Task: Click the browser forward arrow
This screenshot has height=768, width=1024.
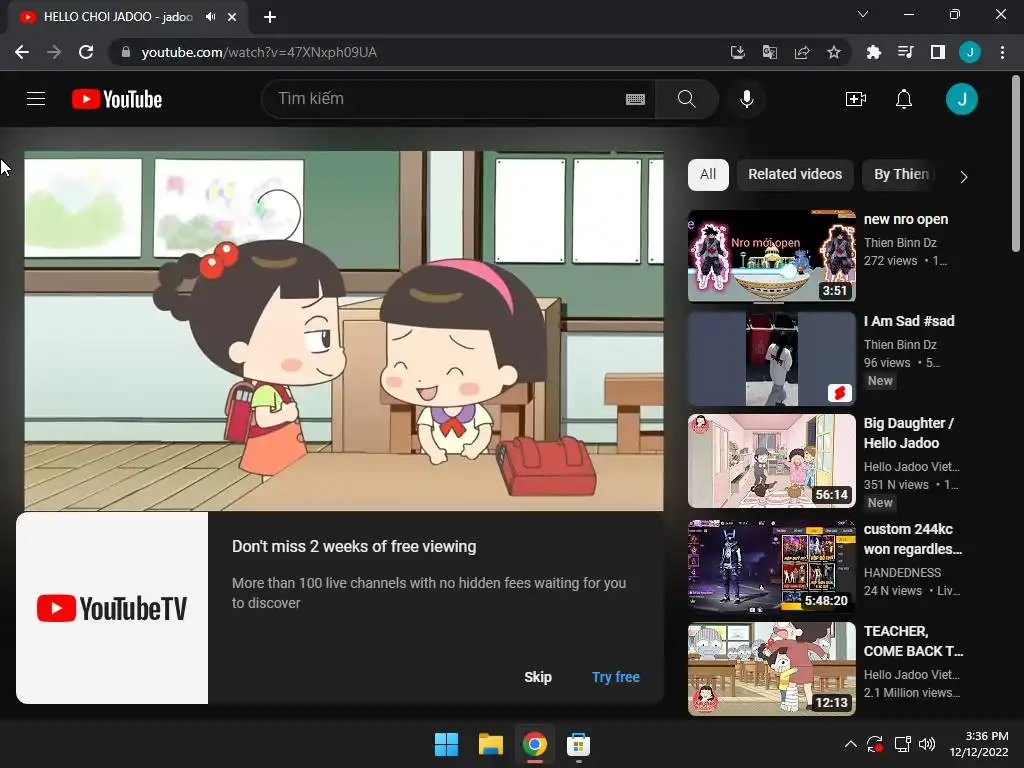Action: point(54,52)
